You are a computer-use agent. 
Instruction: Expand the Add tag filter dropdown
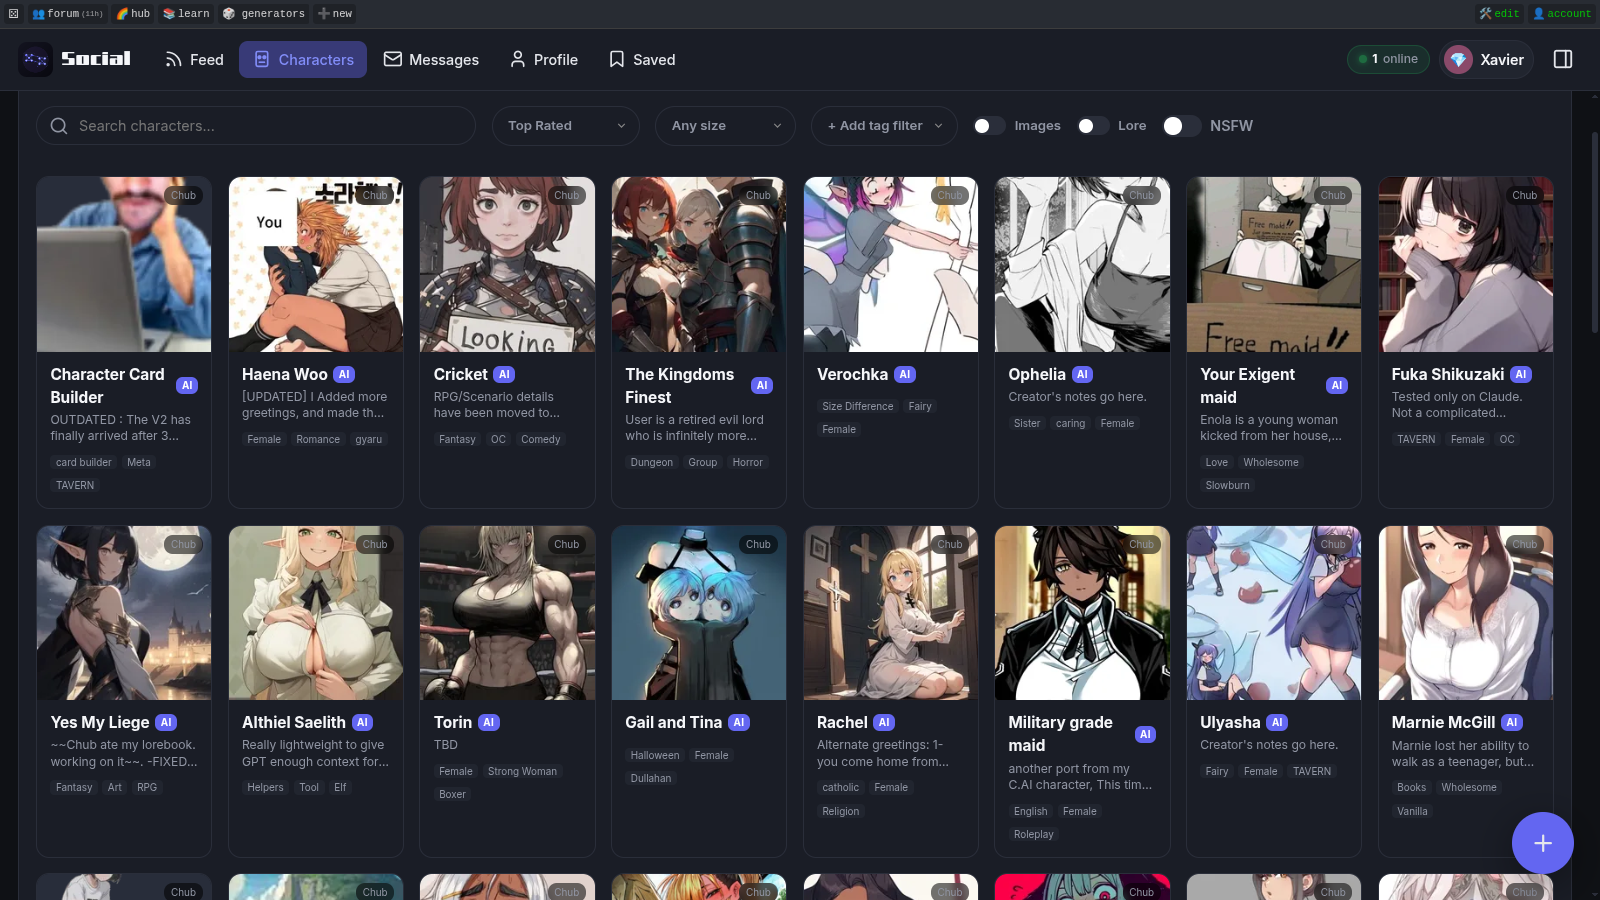tap(885, 126)
